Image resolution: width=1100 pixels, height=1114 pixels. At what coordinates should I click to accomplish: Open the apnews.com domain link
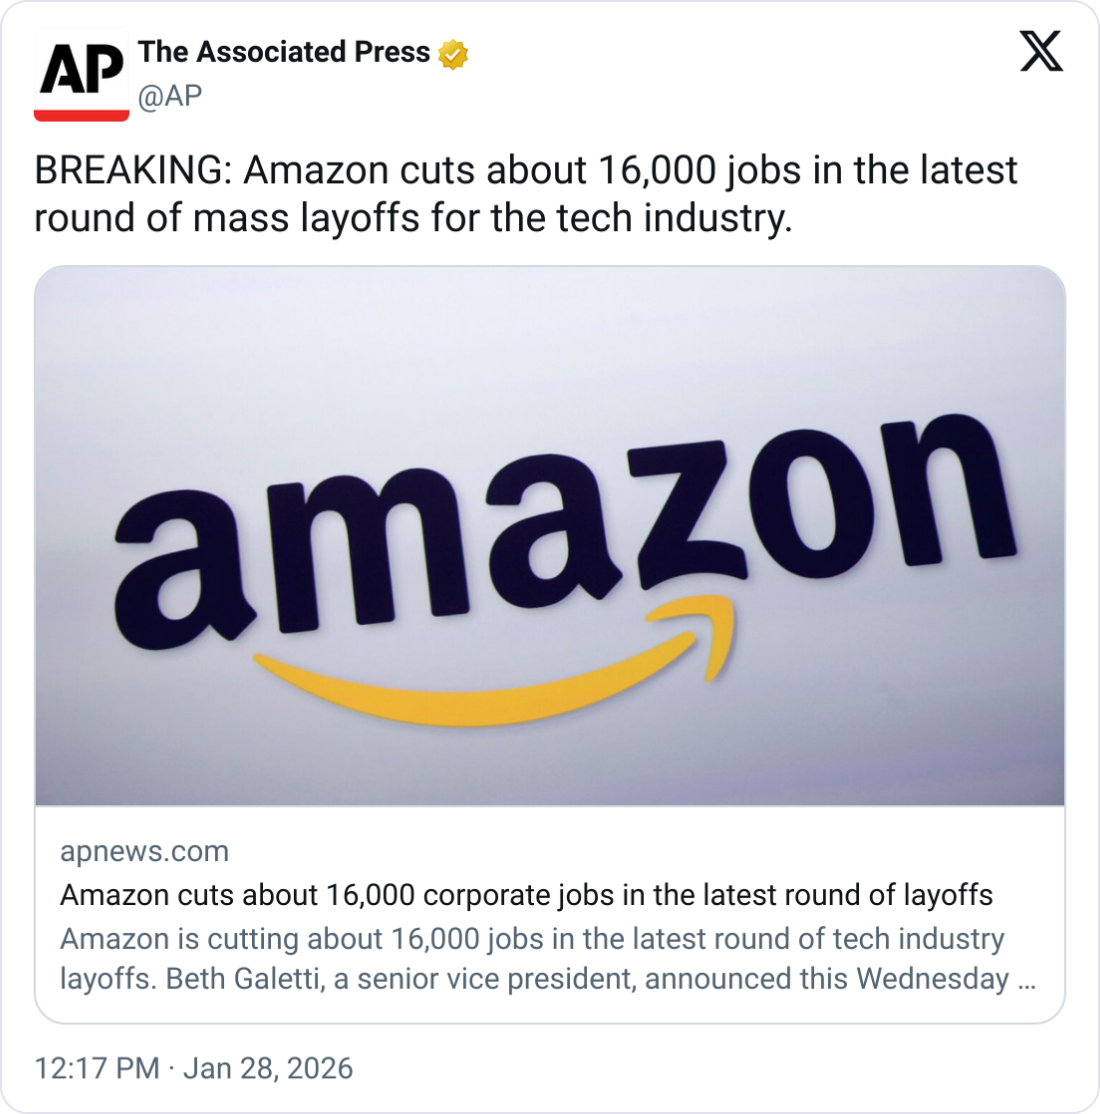[144, 851]
